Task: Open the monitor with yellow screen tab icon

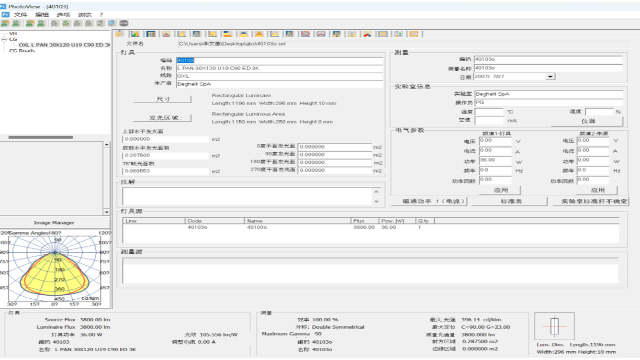Action: click(336, 34)
